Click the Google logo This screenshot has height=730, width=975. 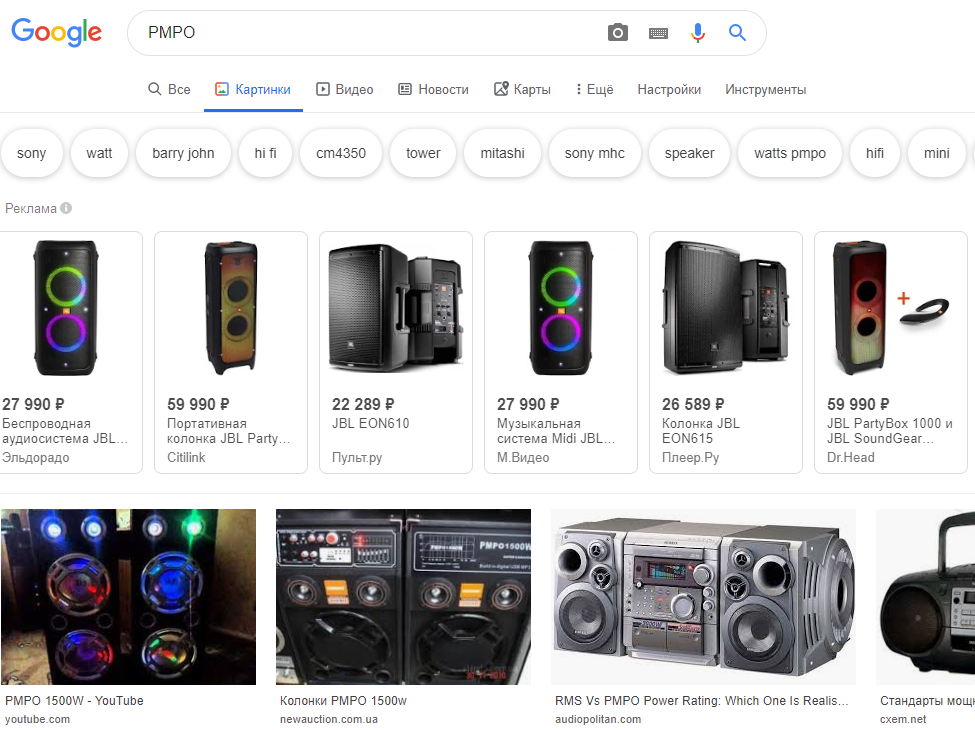[x=57, y=32]
